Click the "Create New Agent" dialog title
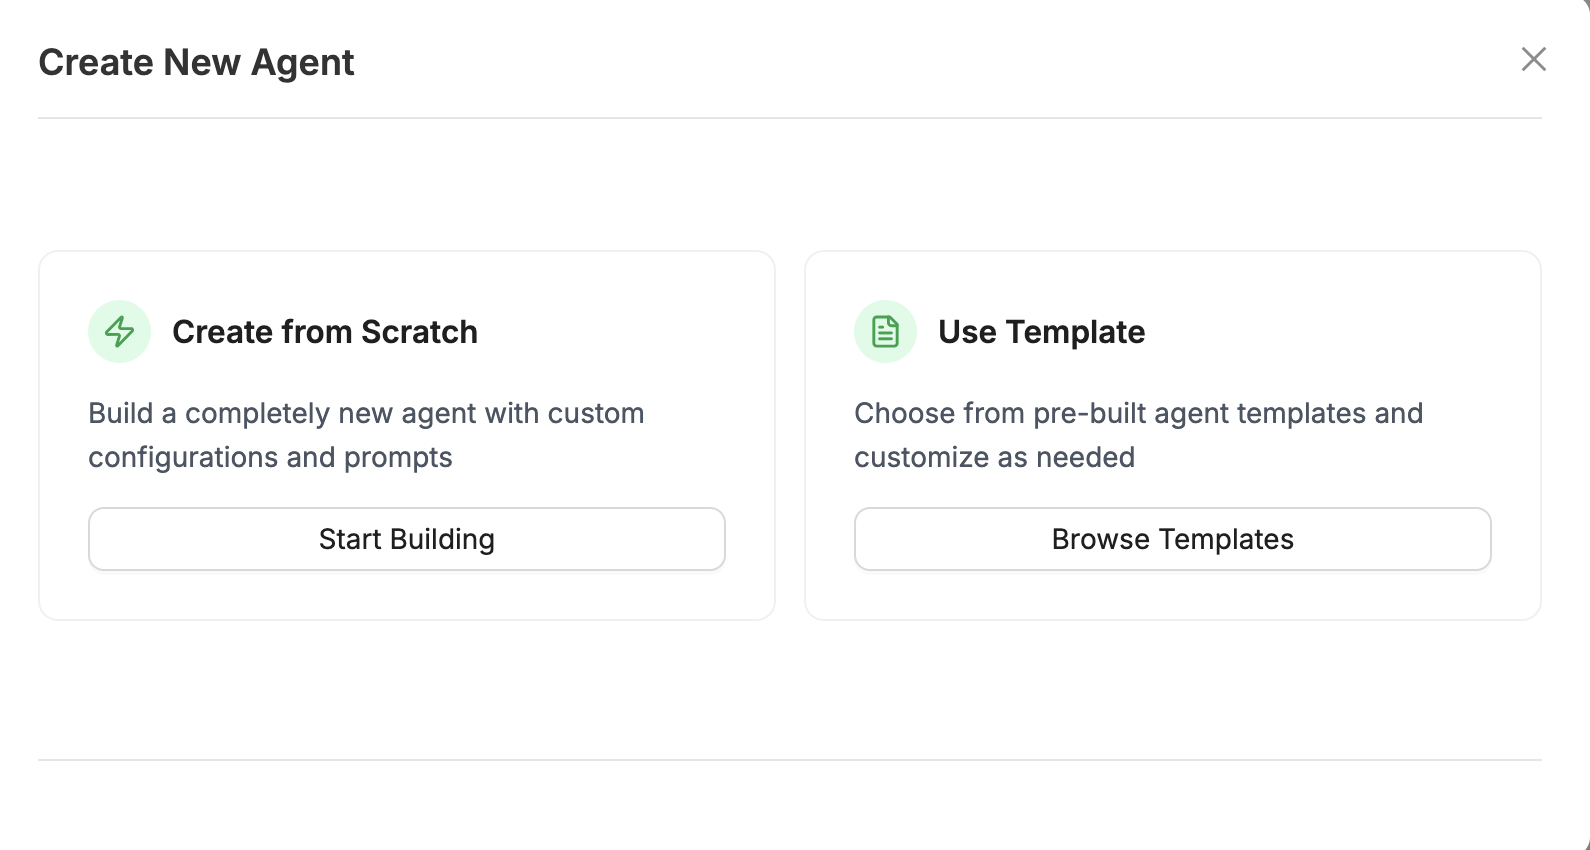 [196, 62]
